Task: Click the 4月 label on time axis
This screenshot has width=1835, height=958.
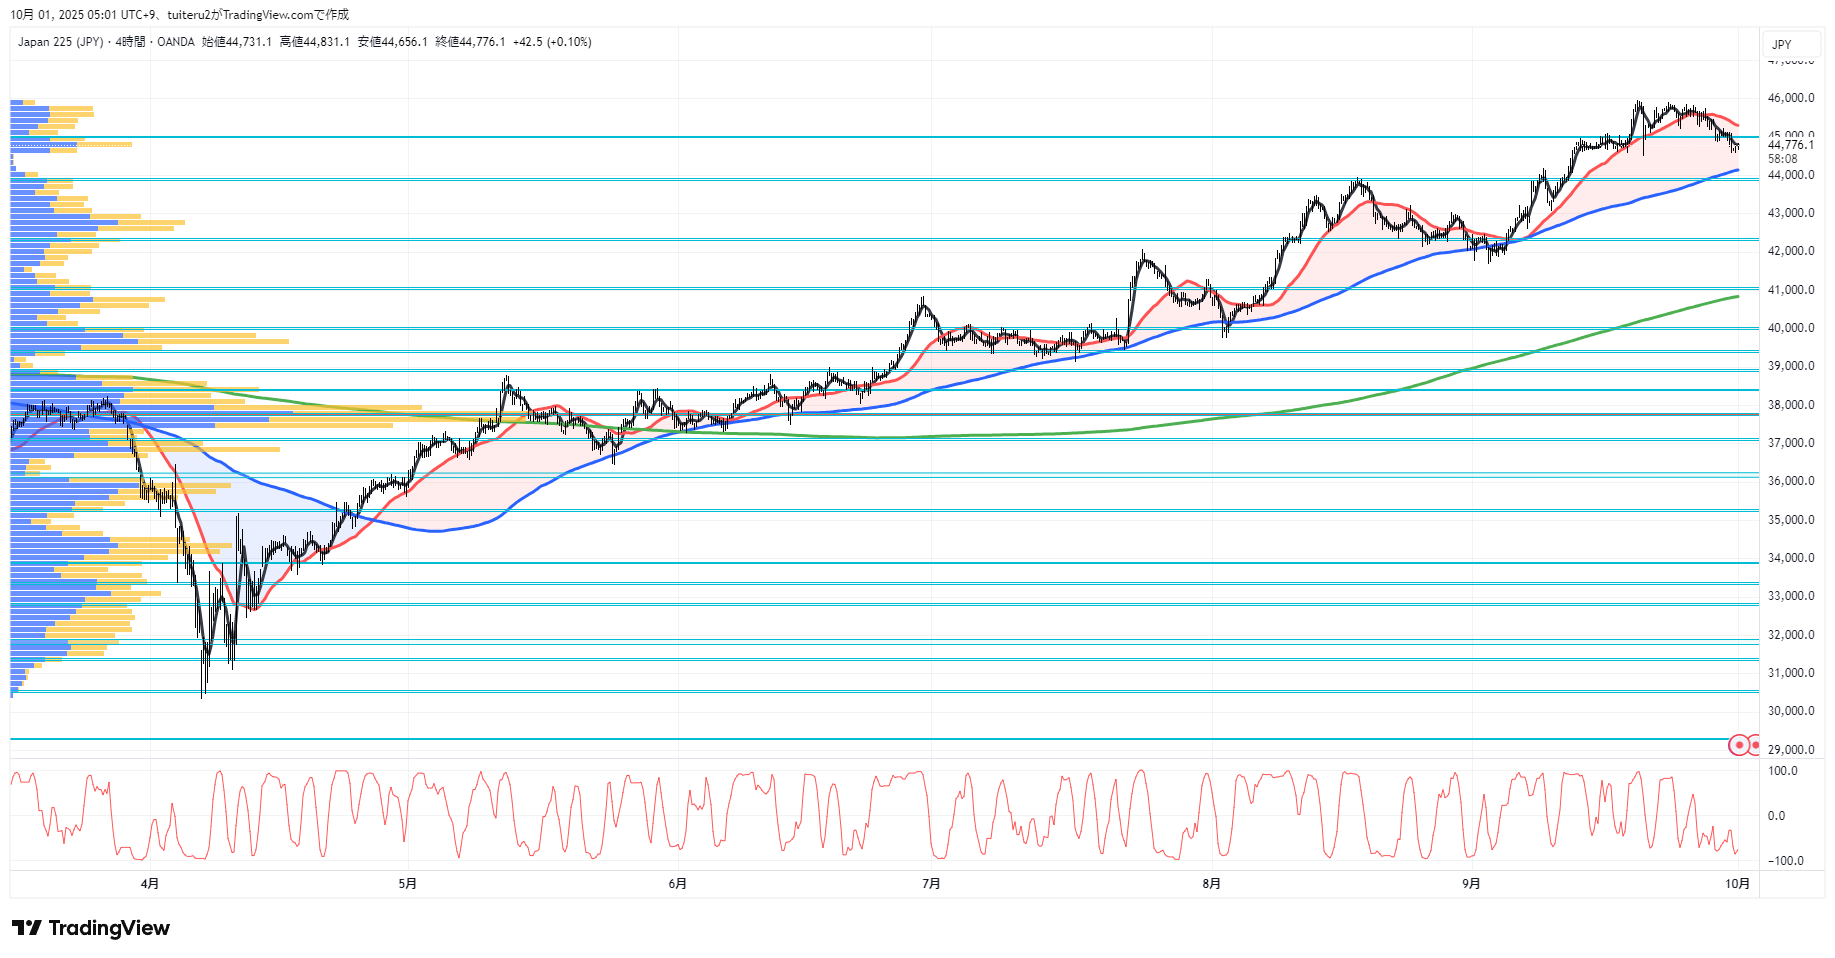Action: pyautogui.click(x=150, y=883)
